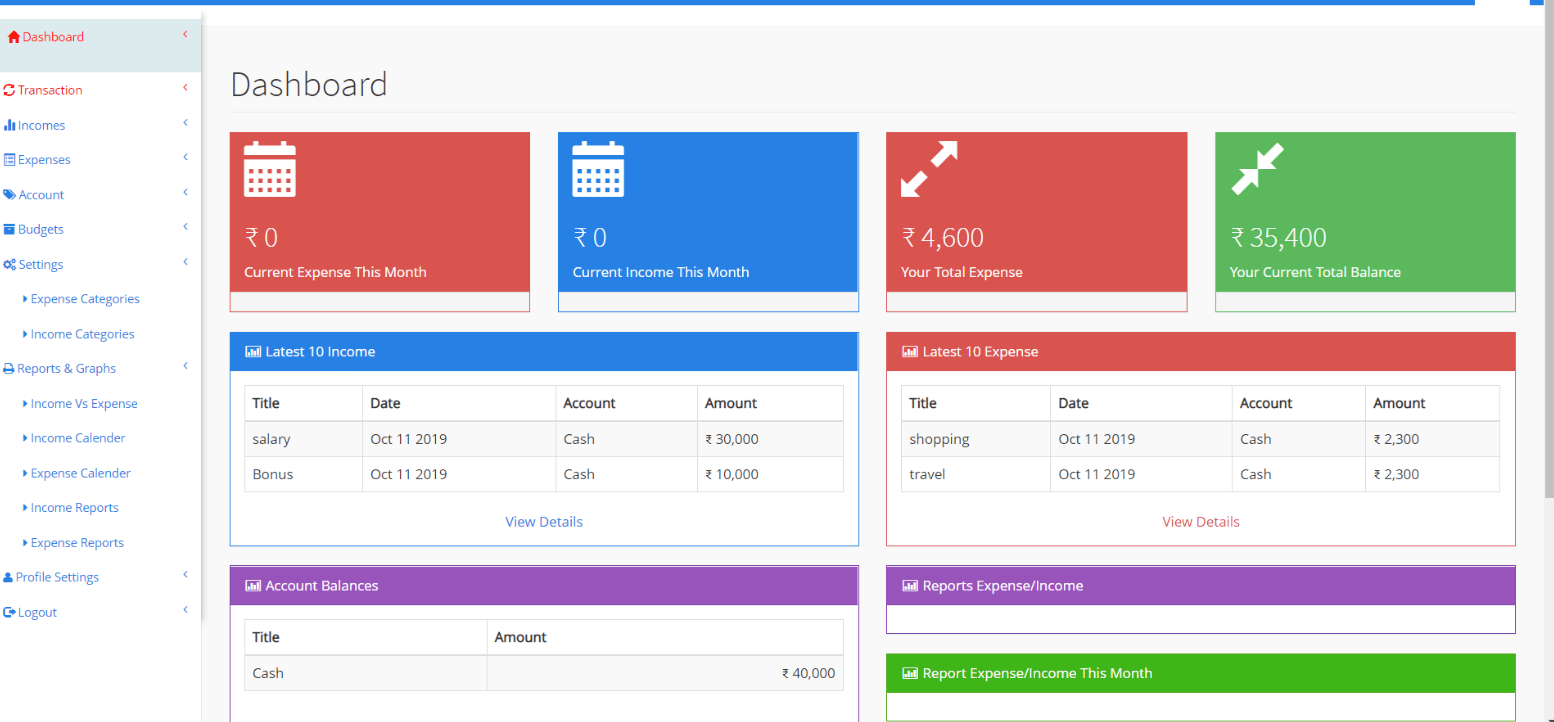The height and width of the screenshot is (722, 1554).
Task: Click the converging arrows icon on Total Balance card
Action: 1256,170
